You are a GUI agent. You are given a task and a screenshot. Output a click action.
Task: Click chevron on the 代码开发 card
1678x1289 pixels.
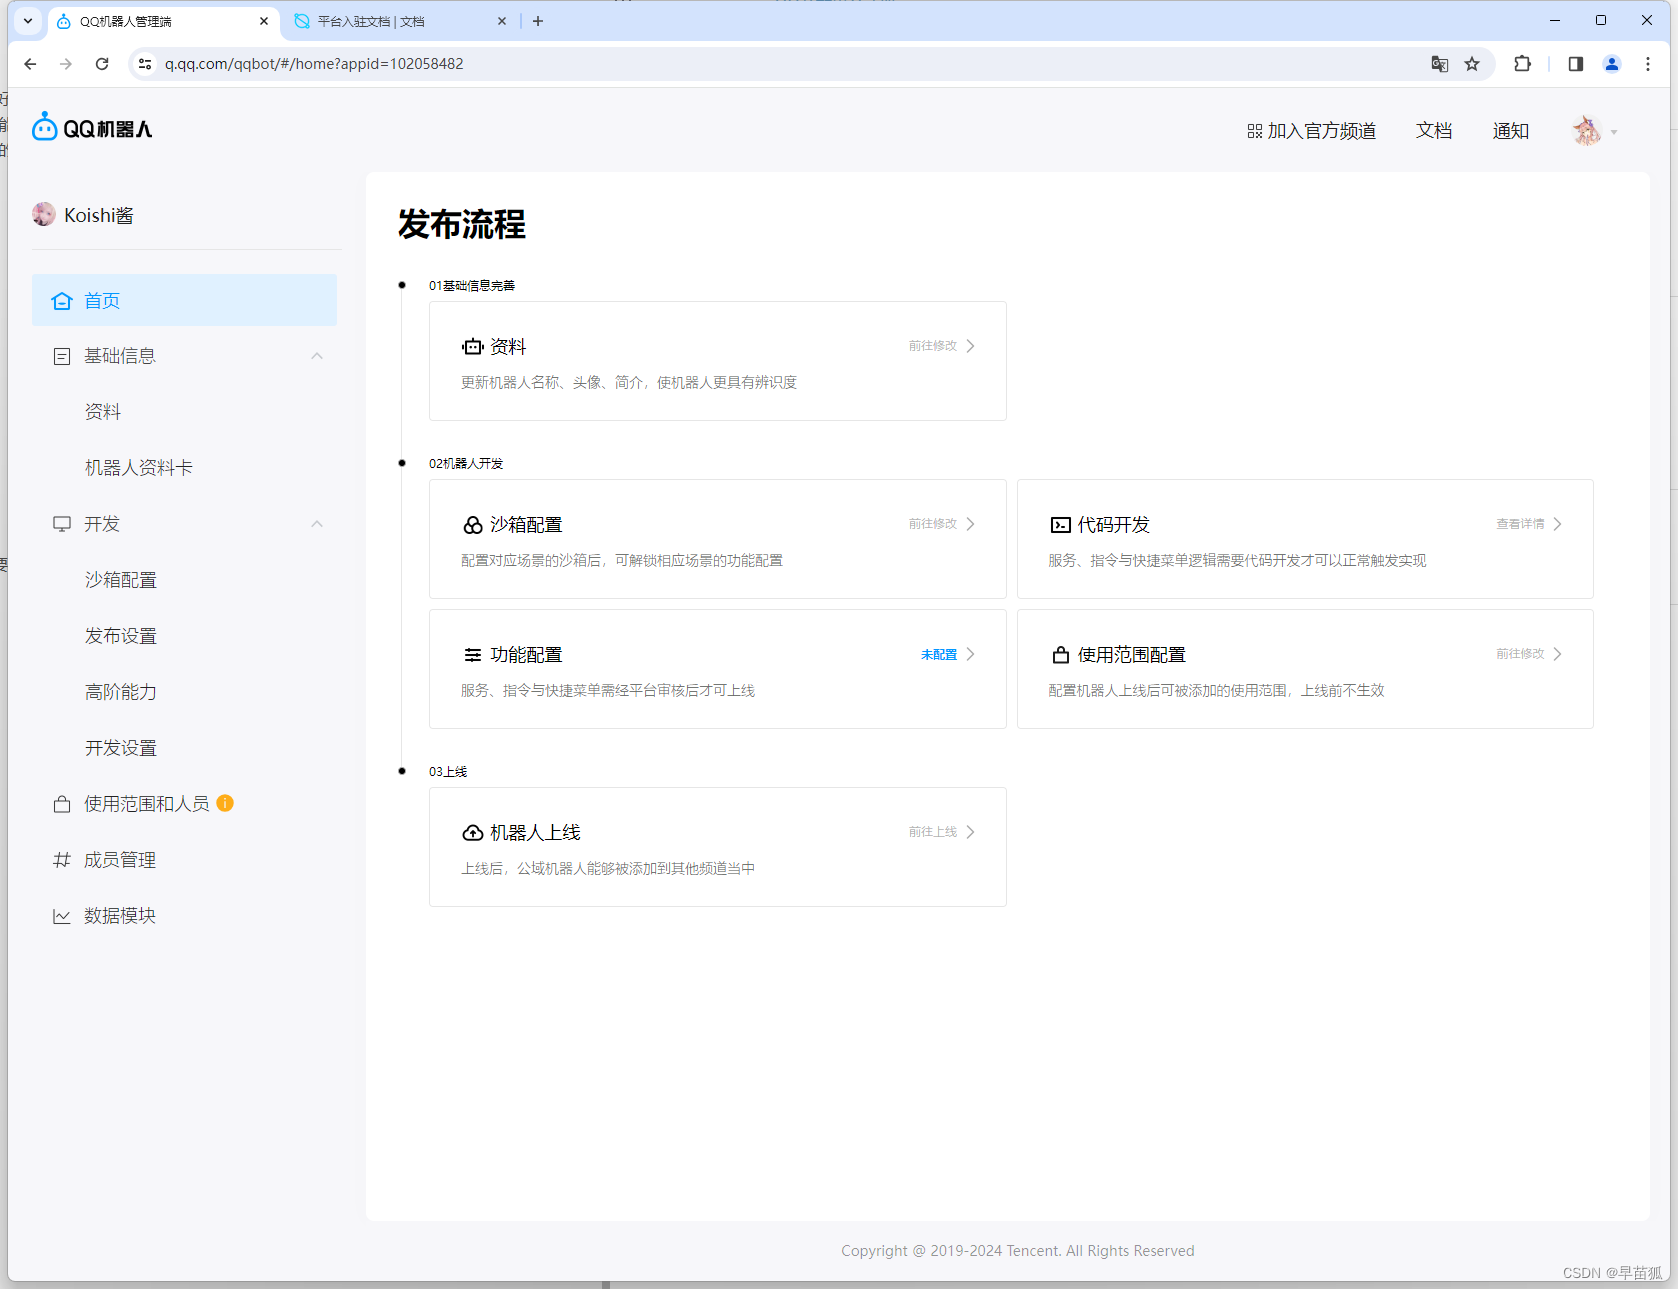[1557, 524]
